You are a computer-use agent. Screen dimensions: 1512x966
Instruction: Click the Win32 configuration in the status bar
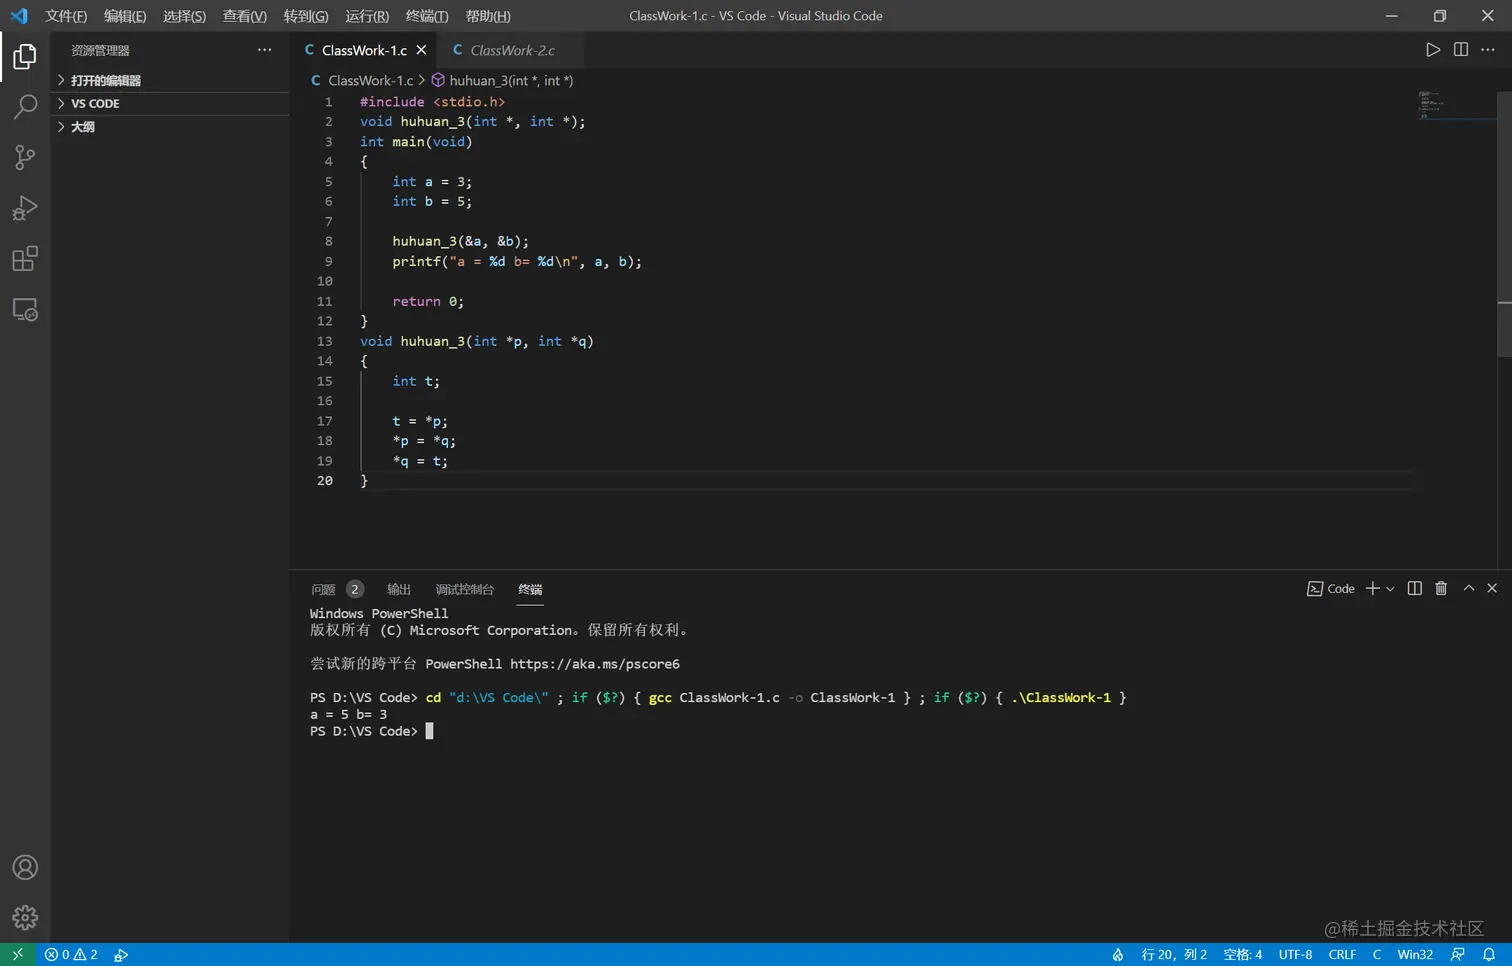click(x=1415, y=955)
